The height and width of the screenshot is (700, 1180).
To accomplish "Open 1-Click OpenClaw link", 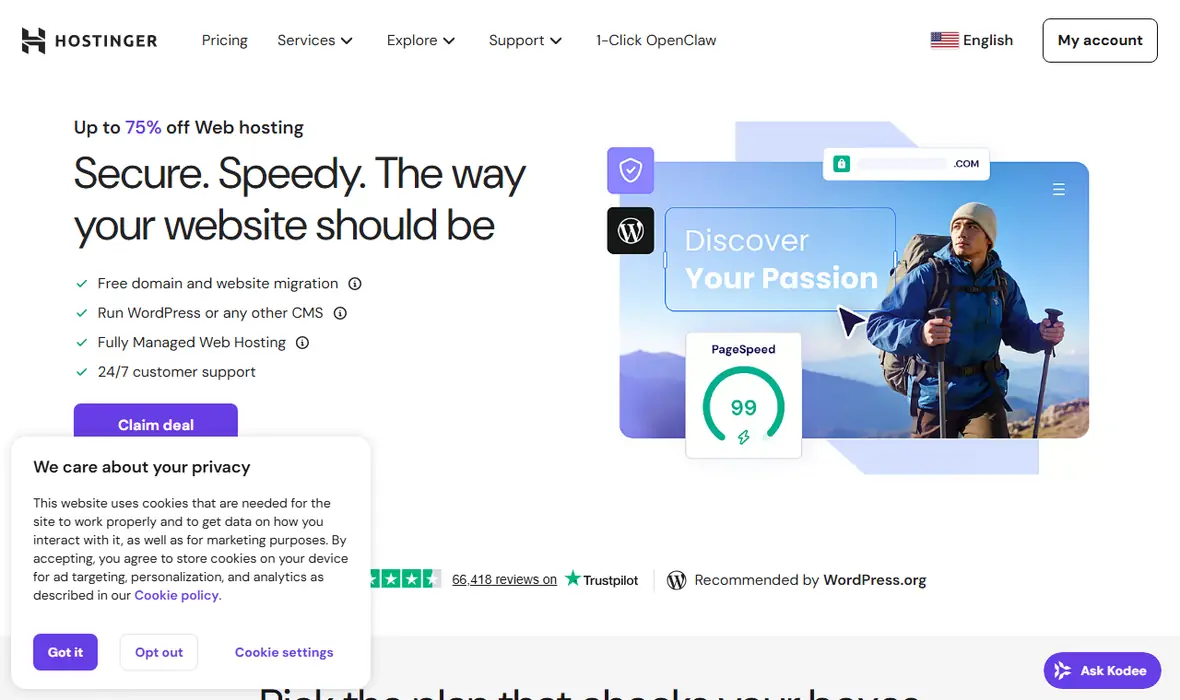I will click(655, 41).
